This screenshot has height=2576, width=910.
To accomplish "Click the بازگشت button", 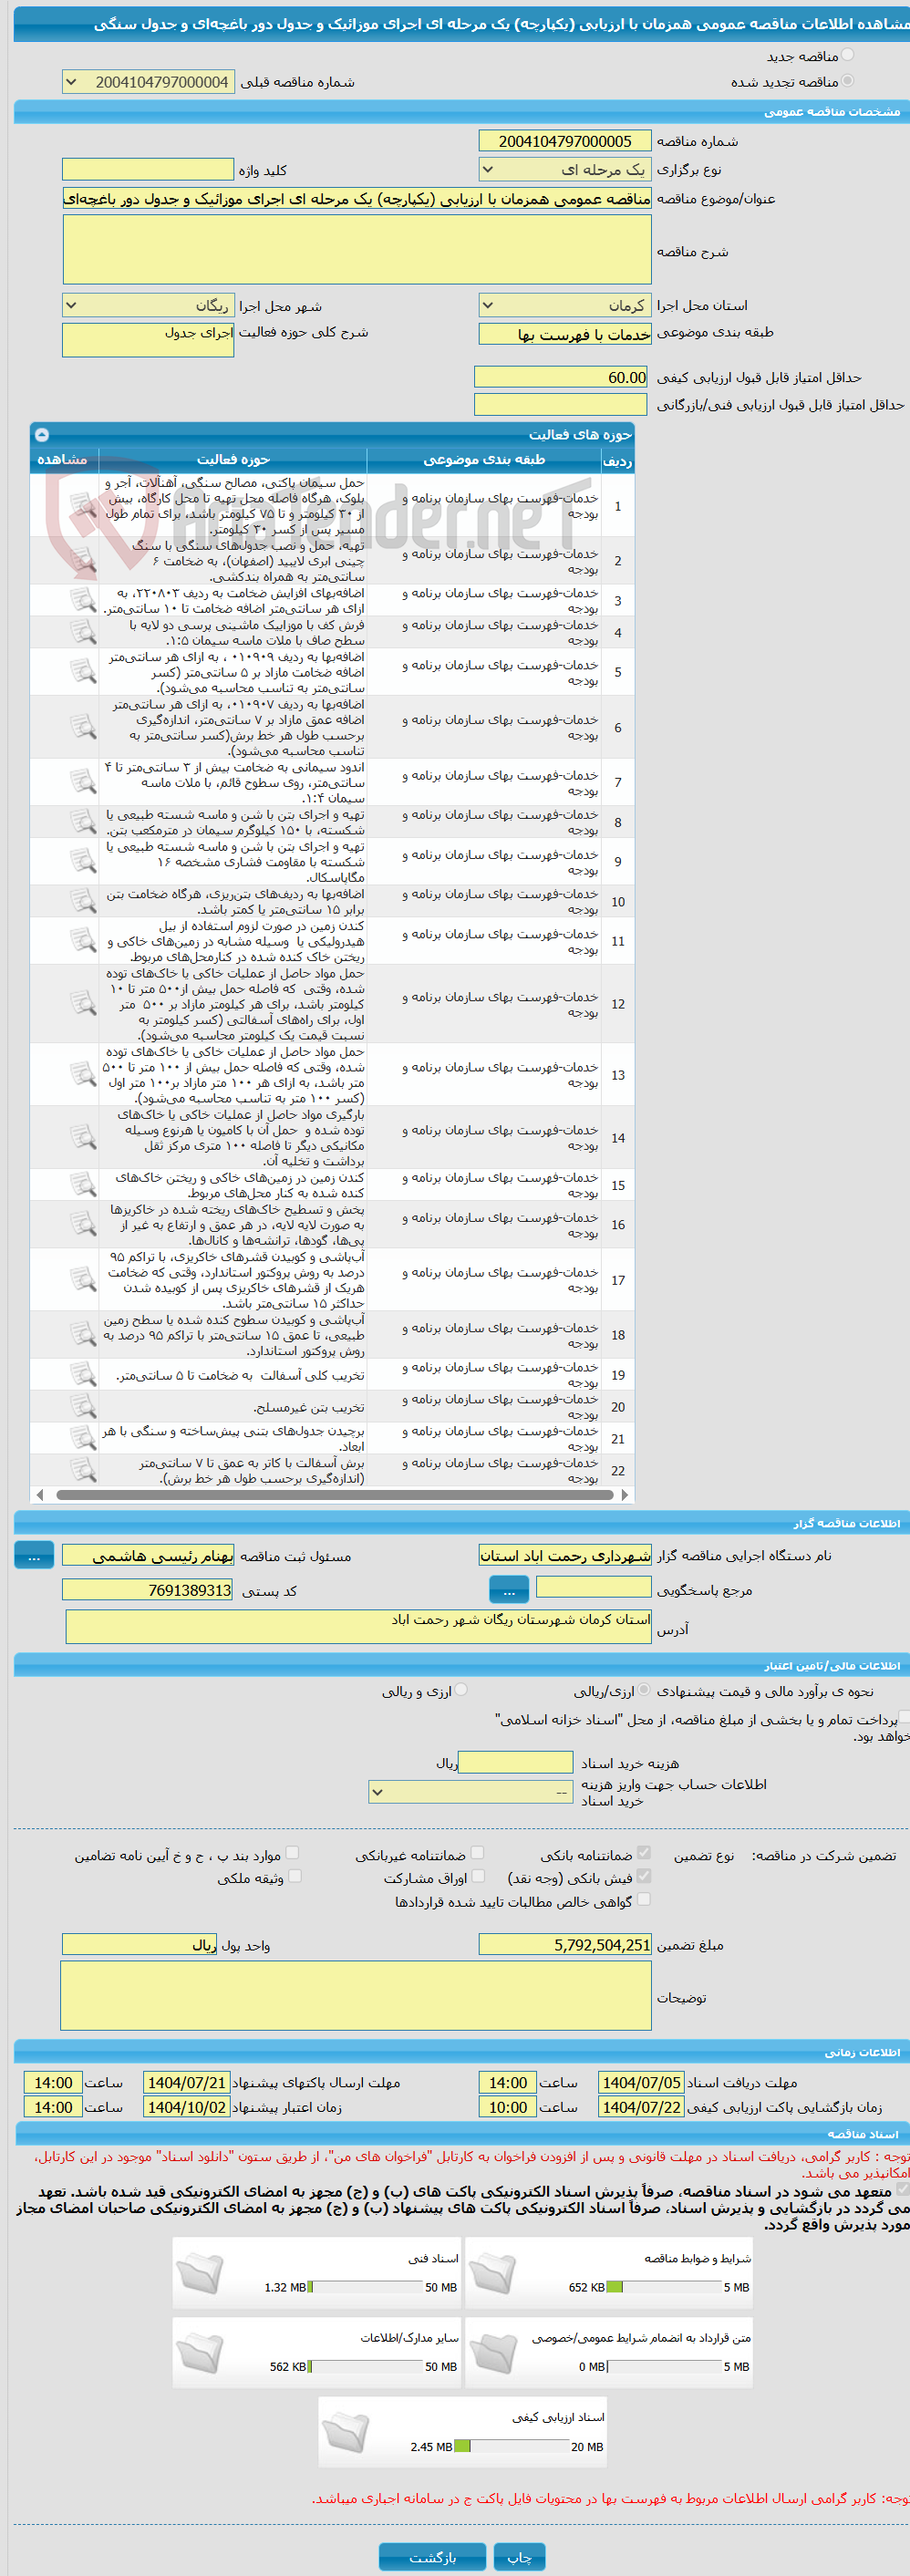I will (x=432, y=2556).
